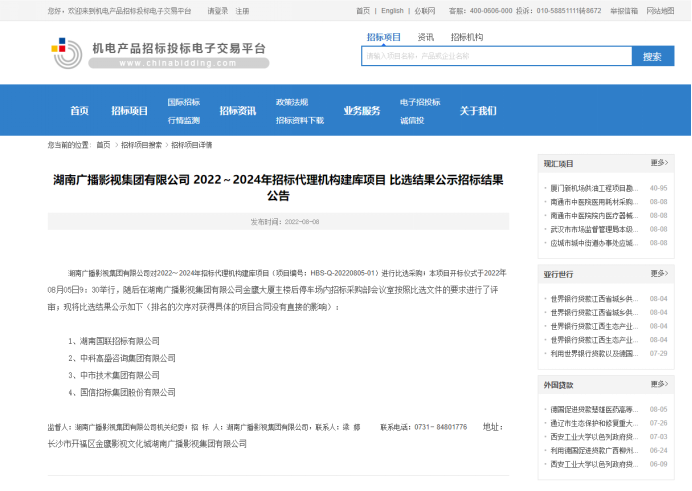Open 举报信箱 report mailbox link
Viewport: 692px width, 491px height.
coord(624,11)
